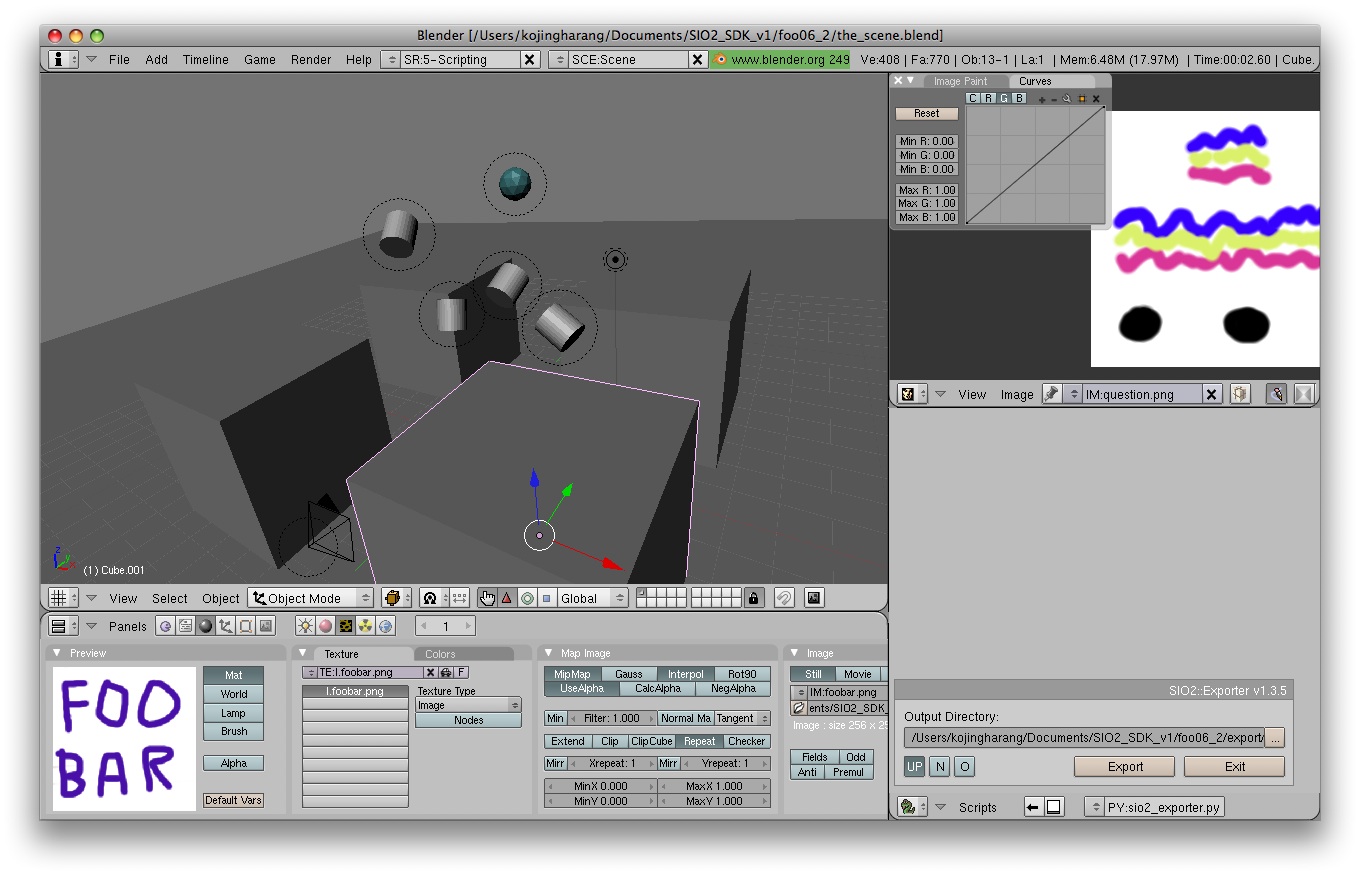
Task: Open the Scripts menu in script window
Action: point(978,807)
